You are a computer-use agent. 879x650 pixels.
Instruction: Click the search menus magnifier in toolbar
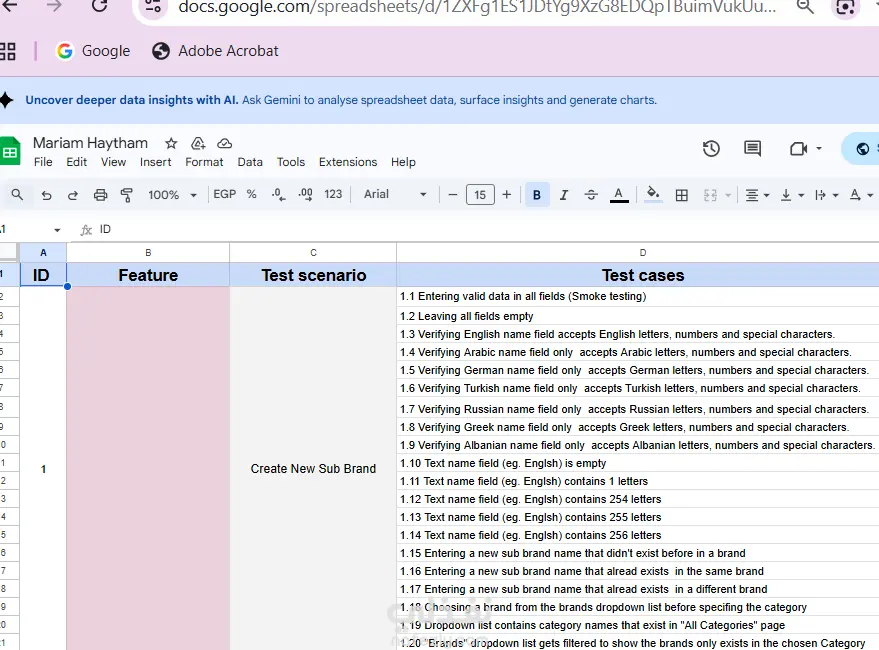pos(17,195)
